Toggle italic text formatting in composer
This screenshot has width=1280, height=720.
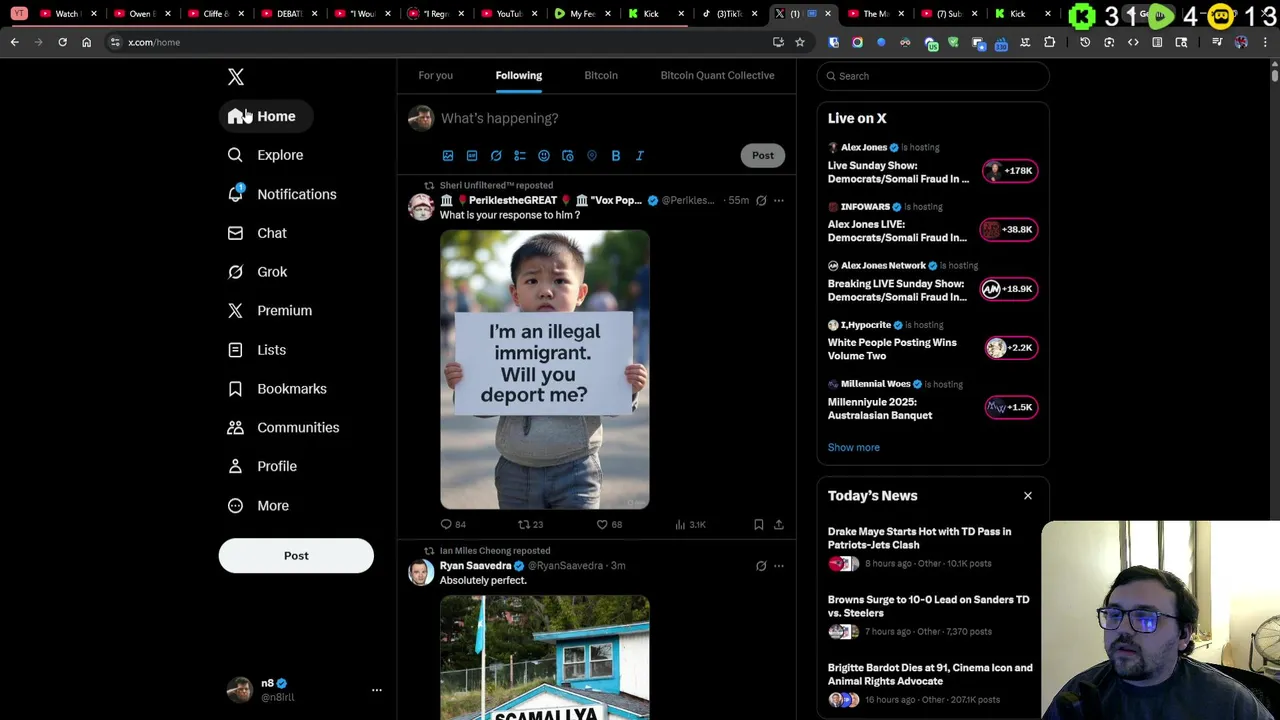[x=640, y=156]
